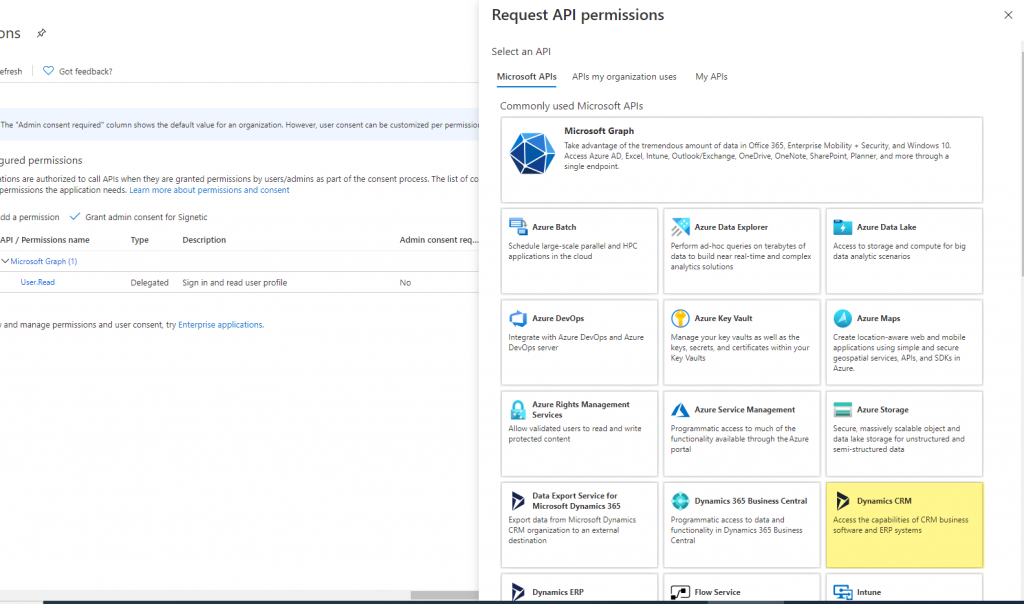Click the Intune icon
This screenshot has width=1024, height=604.
tap(842, 592)
